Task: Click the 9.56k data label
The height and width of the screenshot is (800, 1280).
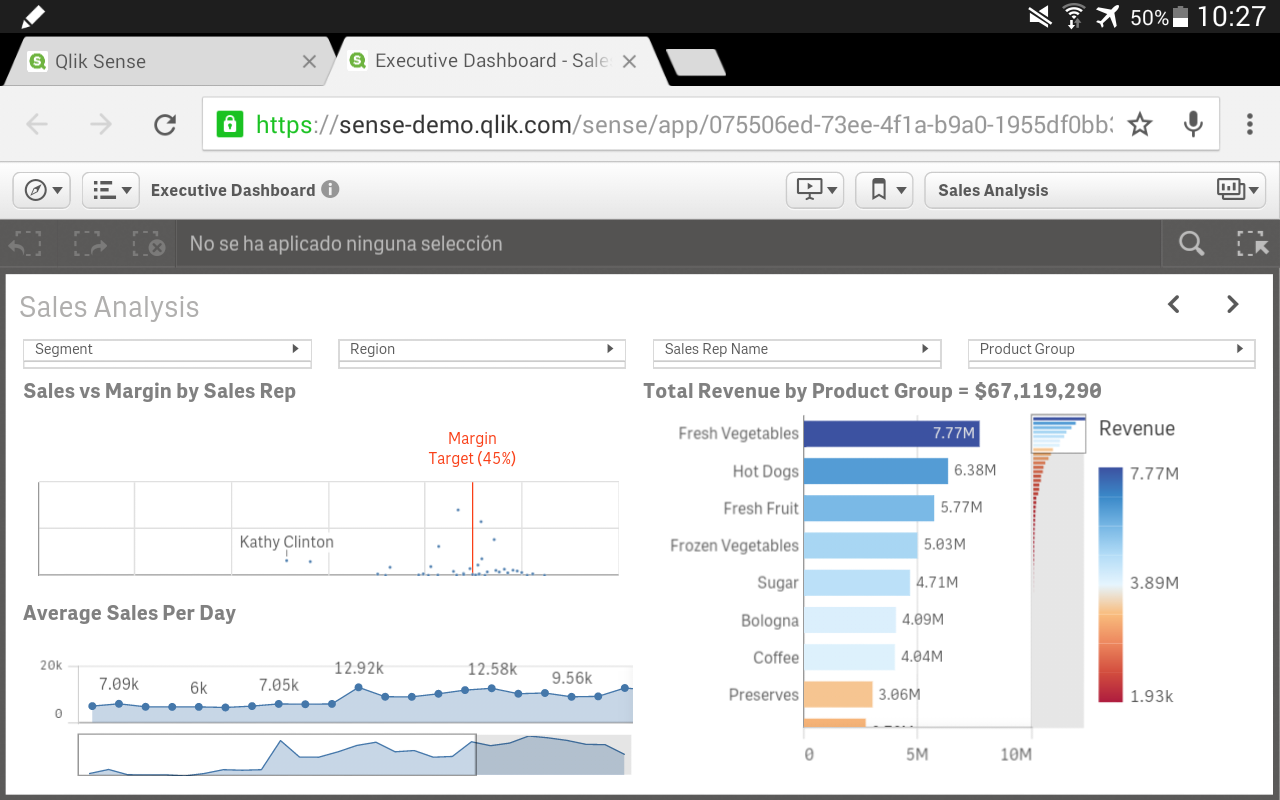Action: 572,678
